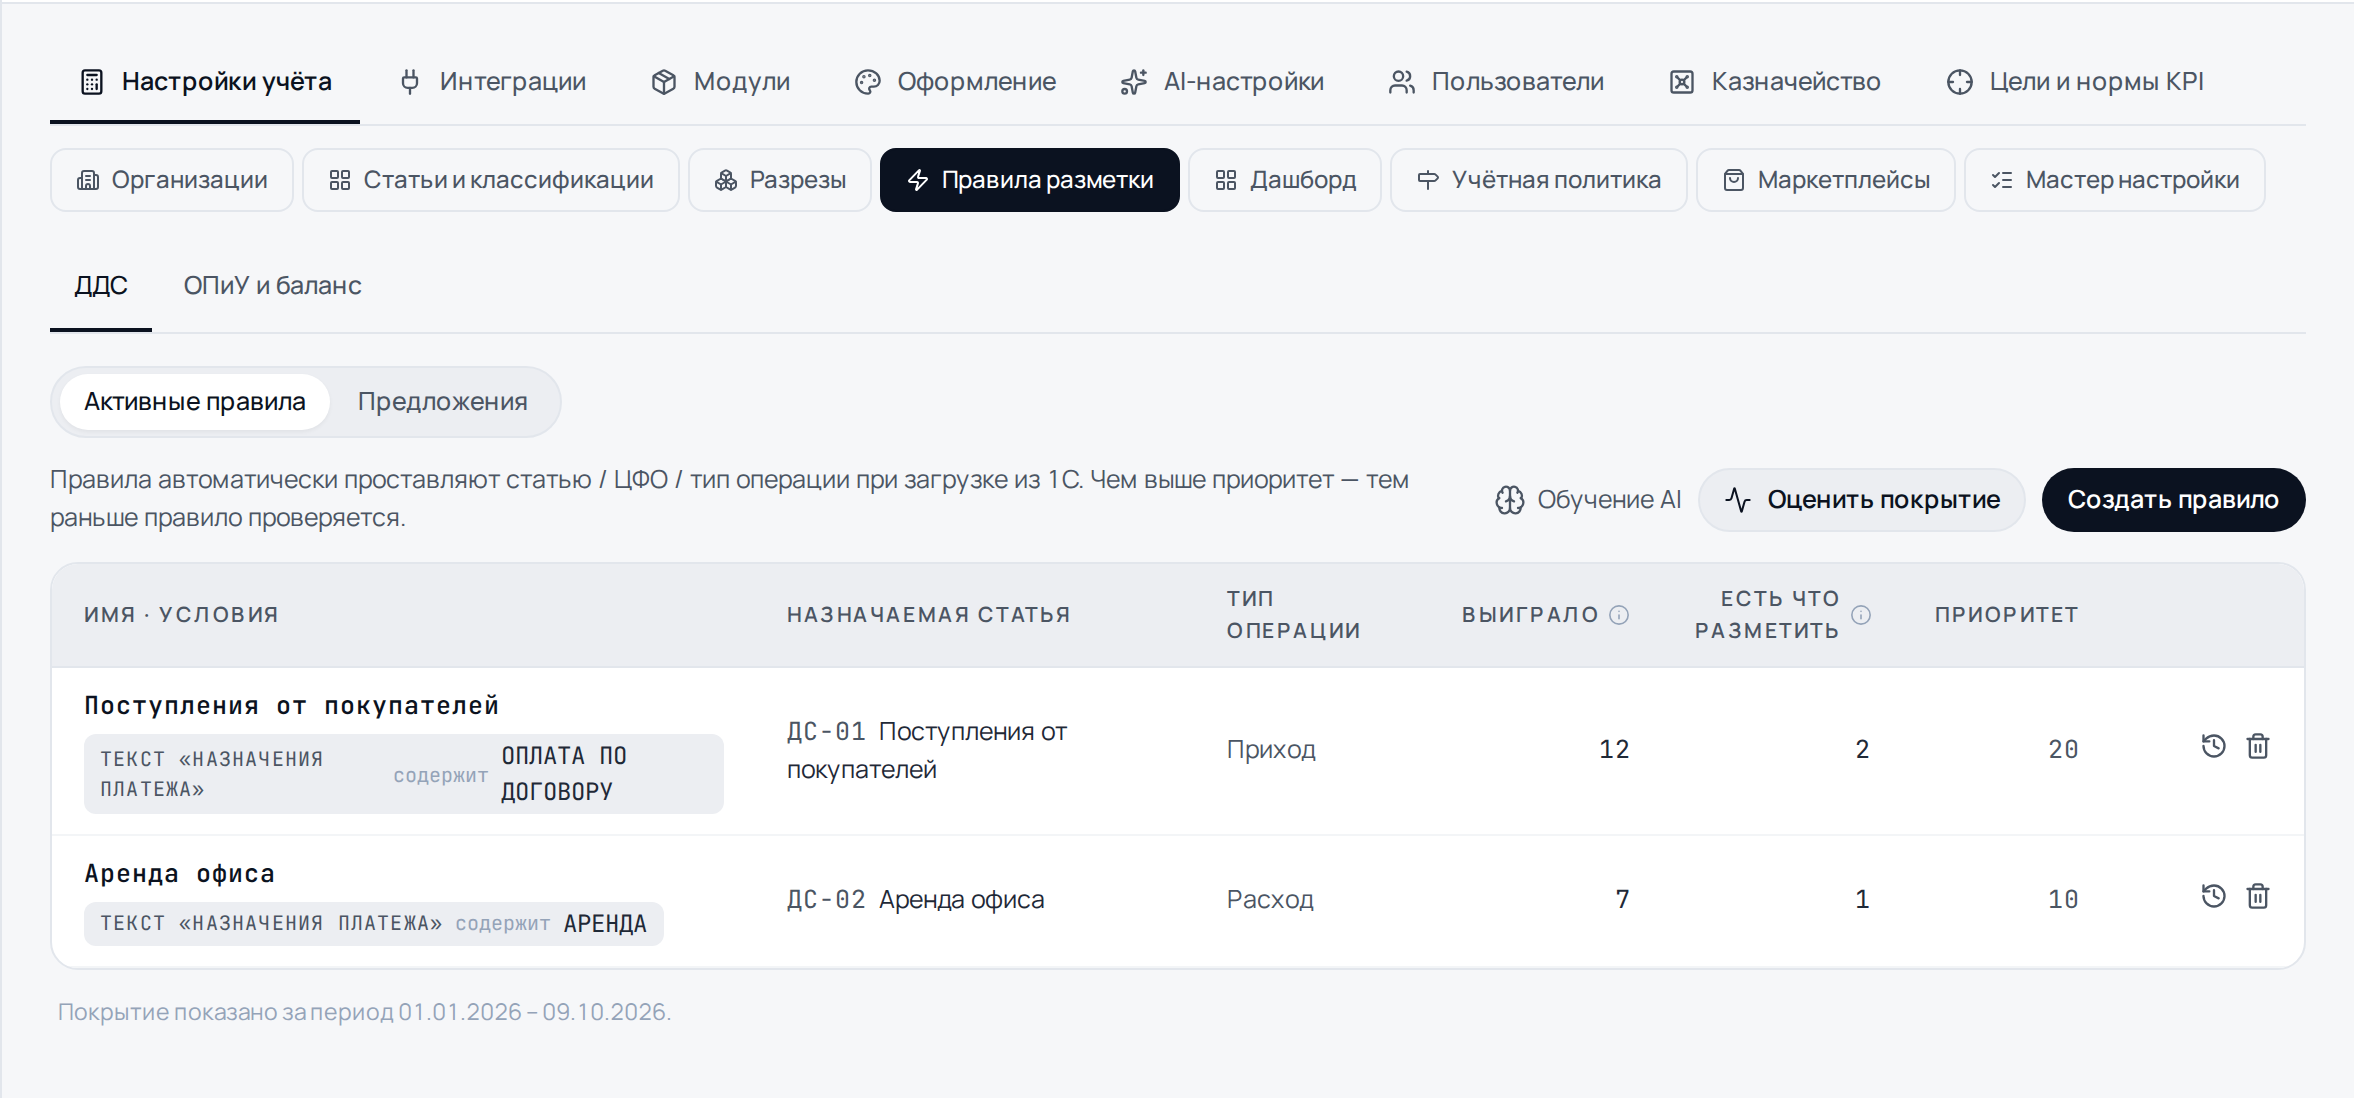Select the ДДС tab
This screenshot has height=1098, width=2354.
pyautogui.click(x=101, y=286)
